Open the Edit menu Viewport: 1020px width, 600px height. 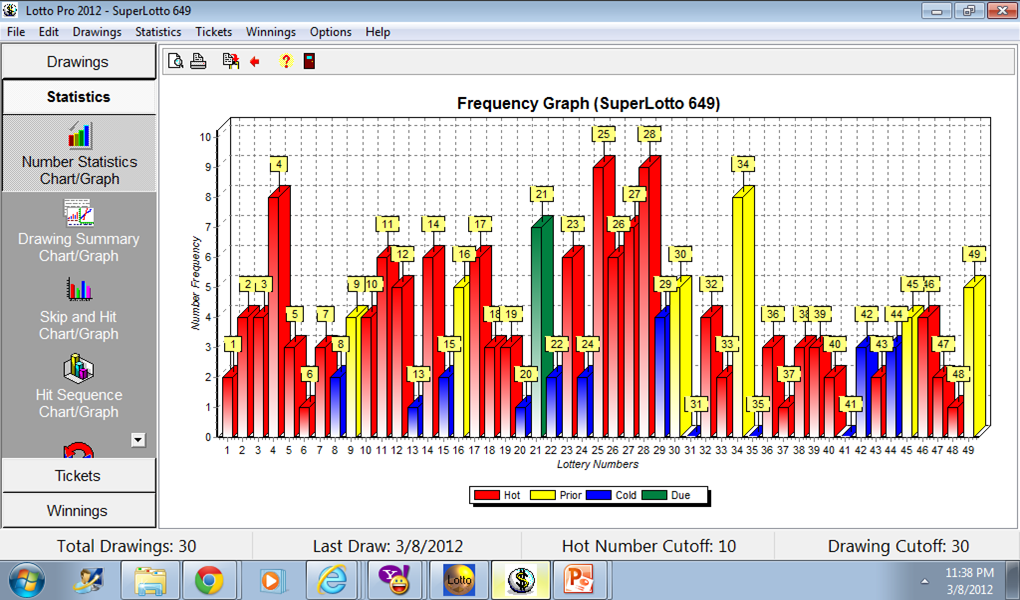pyautogui.click(x=49, y=32)
